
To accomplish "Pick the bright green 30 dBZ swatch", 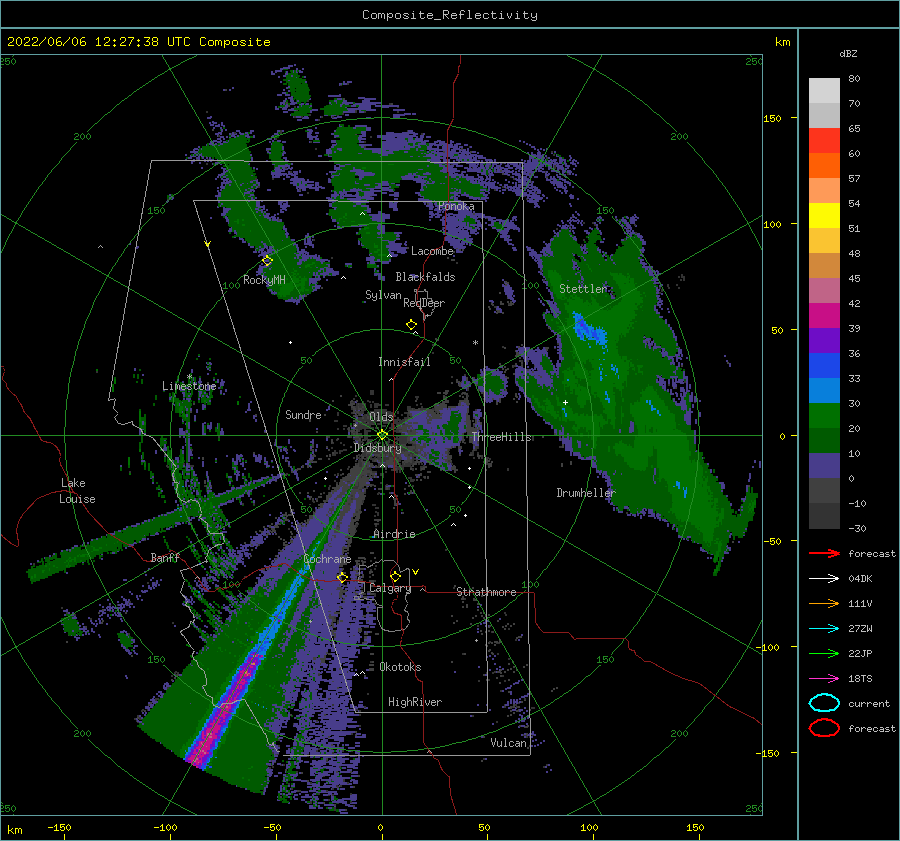I will (824, 415).
